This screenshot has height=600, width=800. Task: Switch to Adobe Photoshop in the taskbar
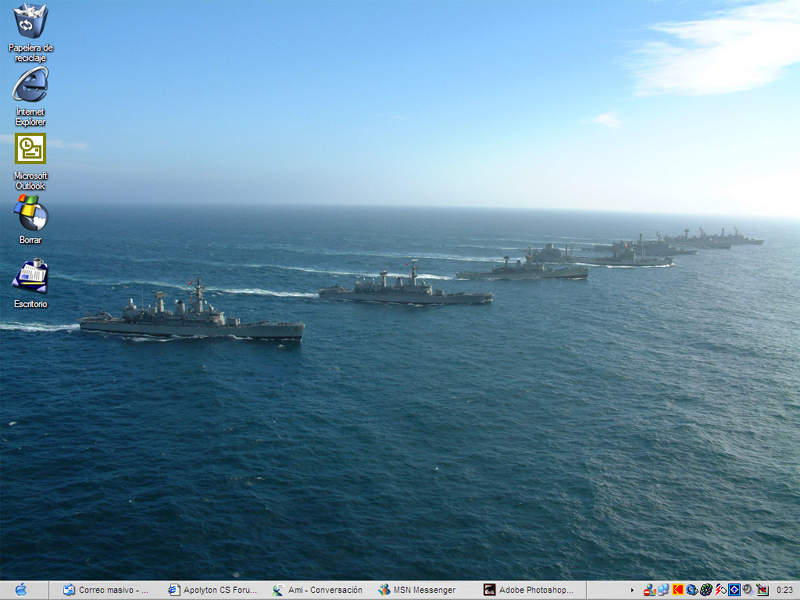click(x=529, y=590)
